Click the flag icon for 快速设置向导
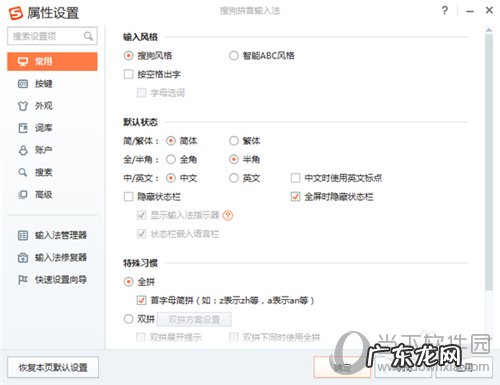Screen dimensions: 500x385 pos(23,279)
